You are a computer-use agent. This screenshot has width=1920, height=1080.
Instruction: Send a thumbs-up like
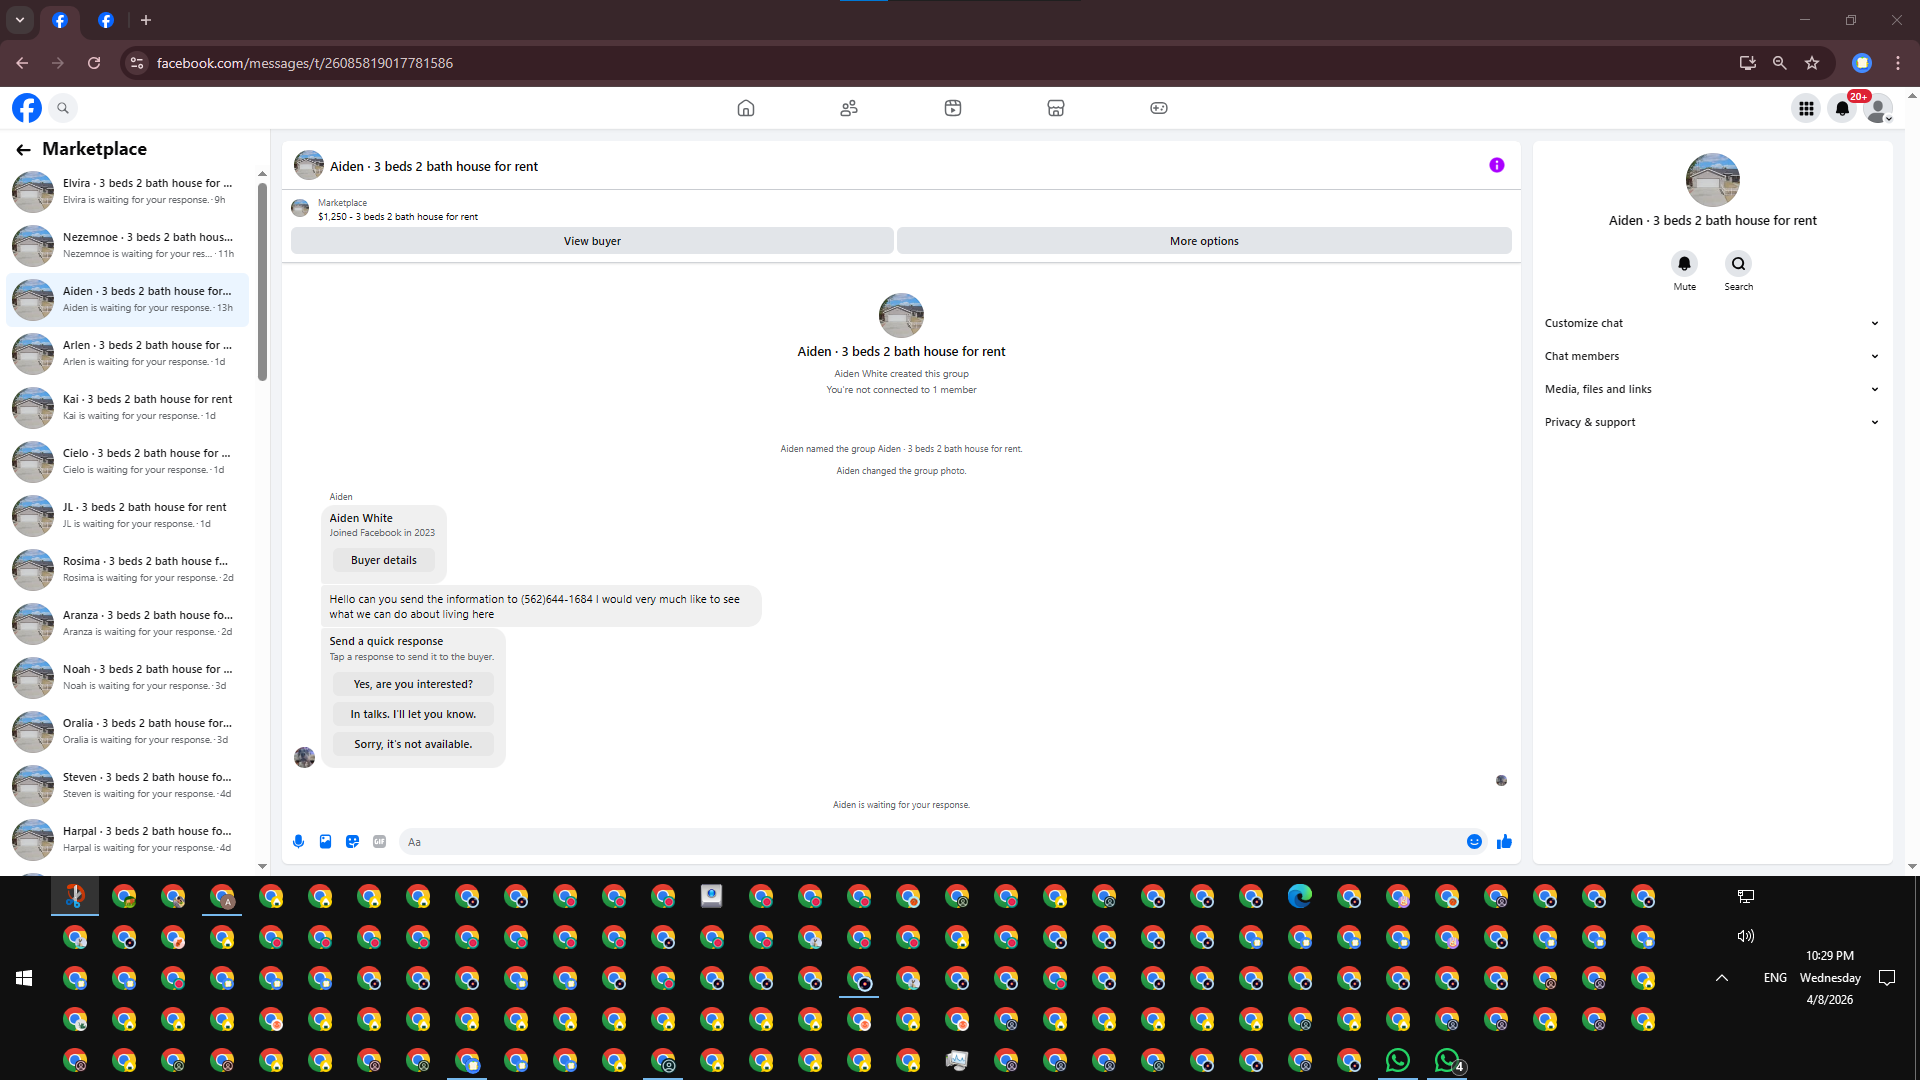pyautogui.click(x=1504, y=842)
